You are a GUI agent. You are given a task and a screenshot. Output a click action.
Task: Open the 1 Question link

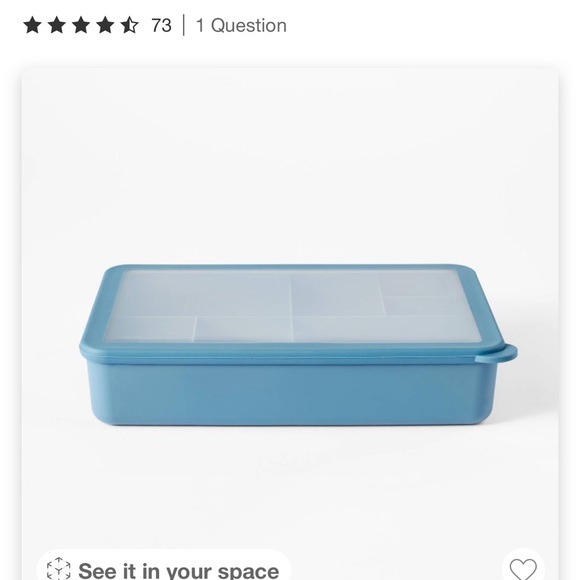pyautogui.click(x=241, y=26)
